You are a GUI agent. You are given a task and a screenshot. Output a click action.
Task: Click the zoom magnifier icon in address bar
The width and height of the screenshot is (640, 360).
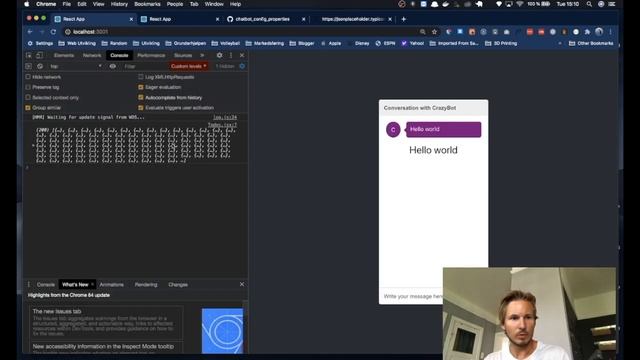click(x=422, y=31)
